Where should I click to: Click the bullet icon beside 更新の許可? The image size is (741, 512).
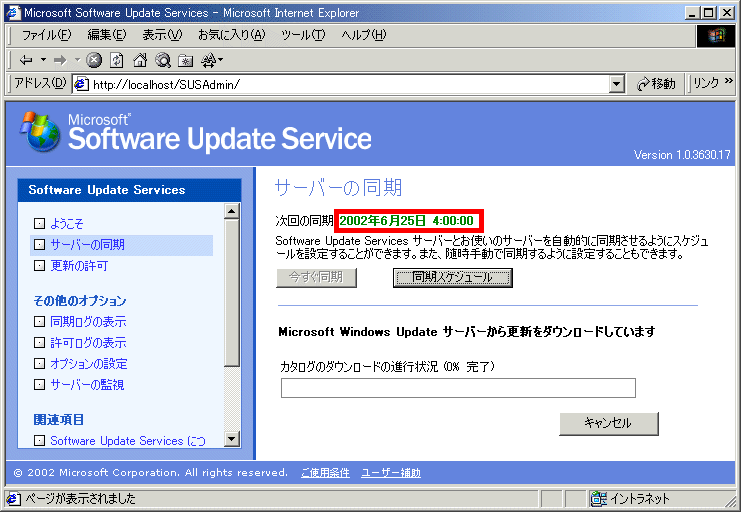[40, 266]
